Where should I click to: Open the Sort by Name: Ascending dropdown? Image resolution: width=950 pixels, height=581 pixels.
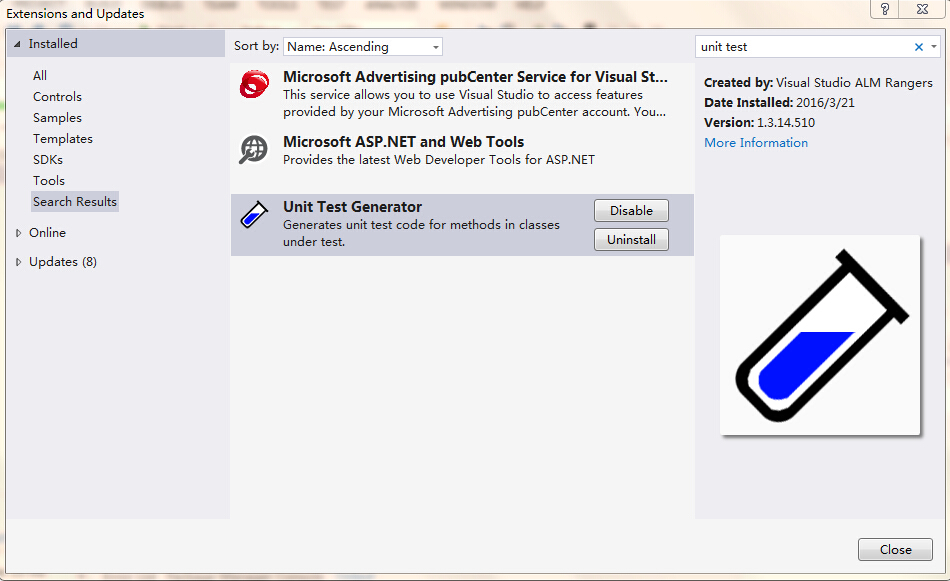coord(362,47)
